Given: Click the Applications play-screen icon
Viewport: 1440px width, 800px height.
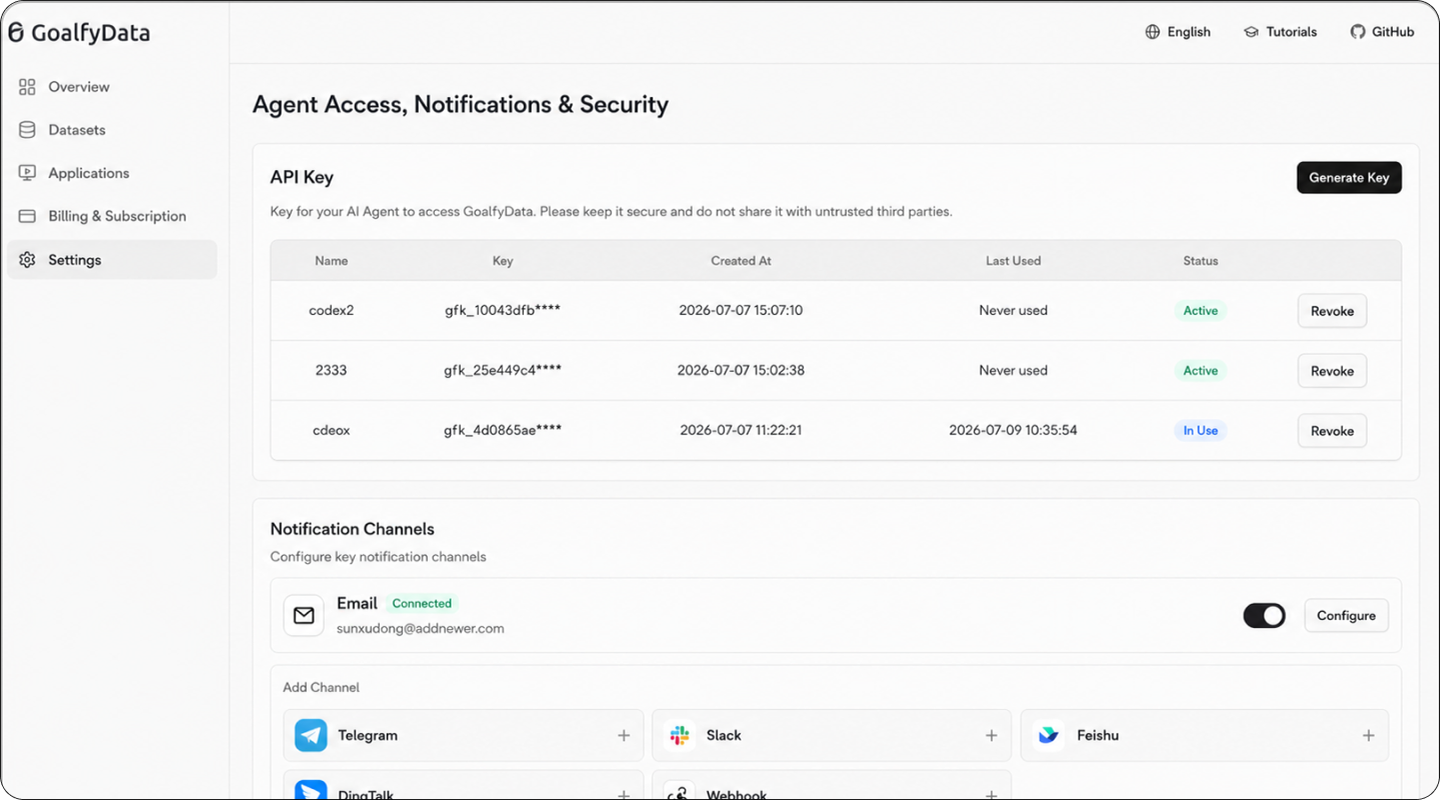Looking at the screenshot, I should pos(27,173).
